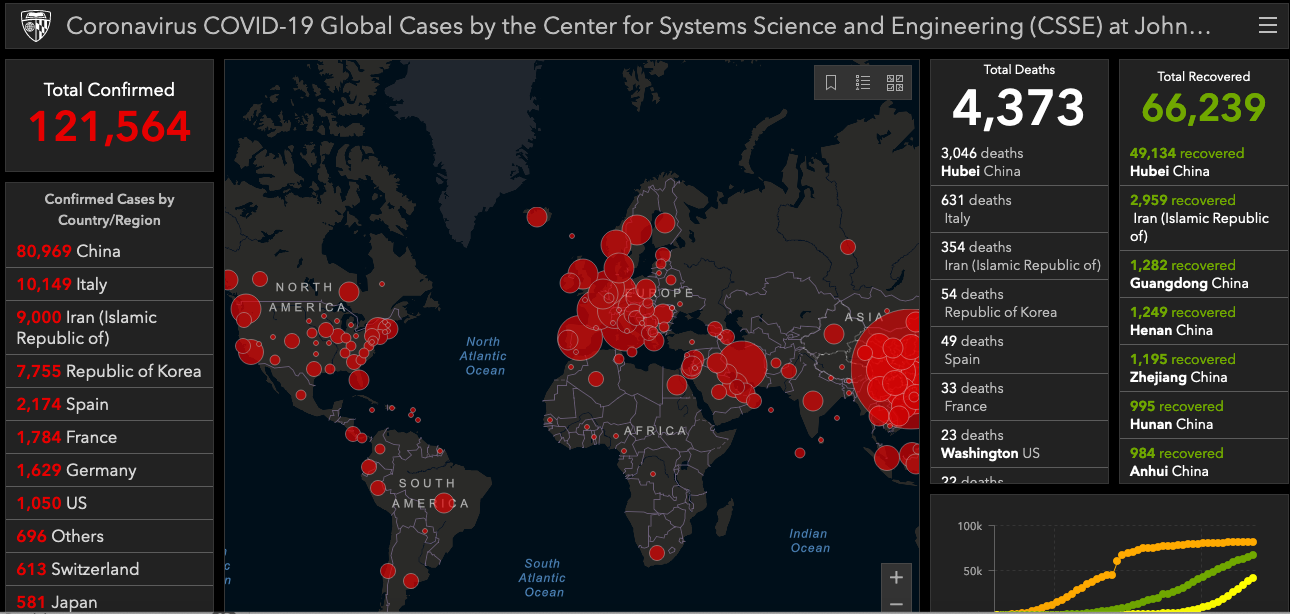Screen dimensions: 1290x614
Task: Show the map legend list icon
Action: coord(863,83)
